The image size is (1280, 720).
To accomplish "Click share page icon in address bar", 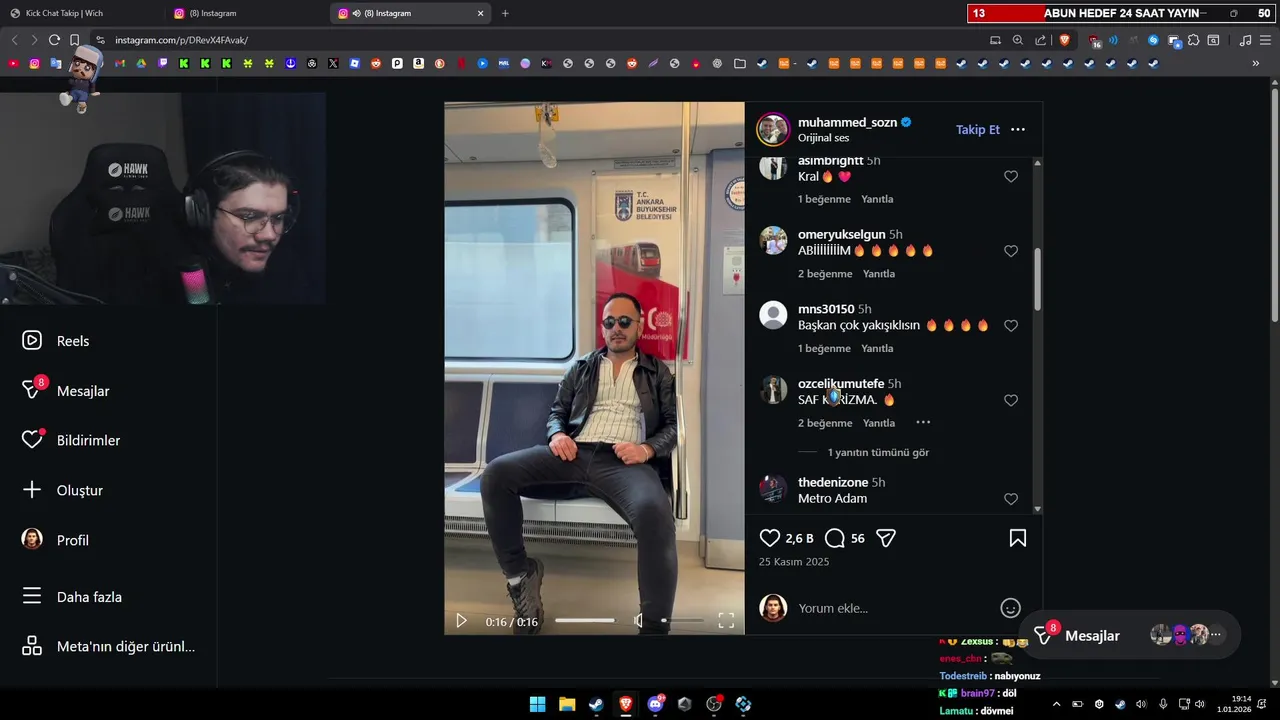I will click(x=1041, y=40).
